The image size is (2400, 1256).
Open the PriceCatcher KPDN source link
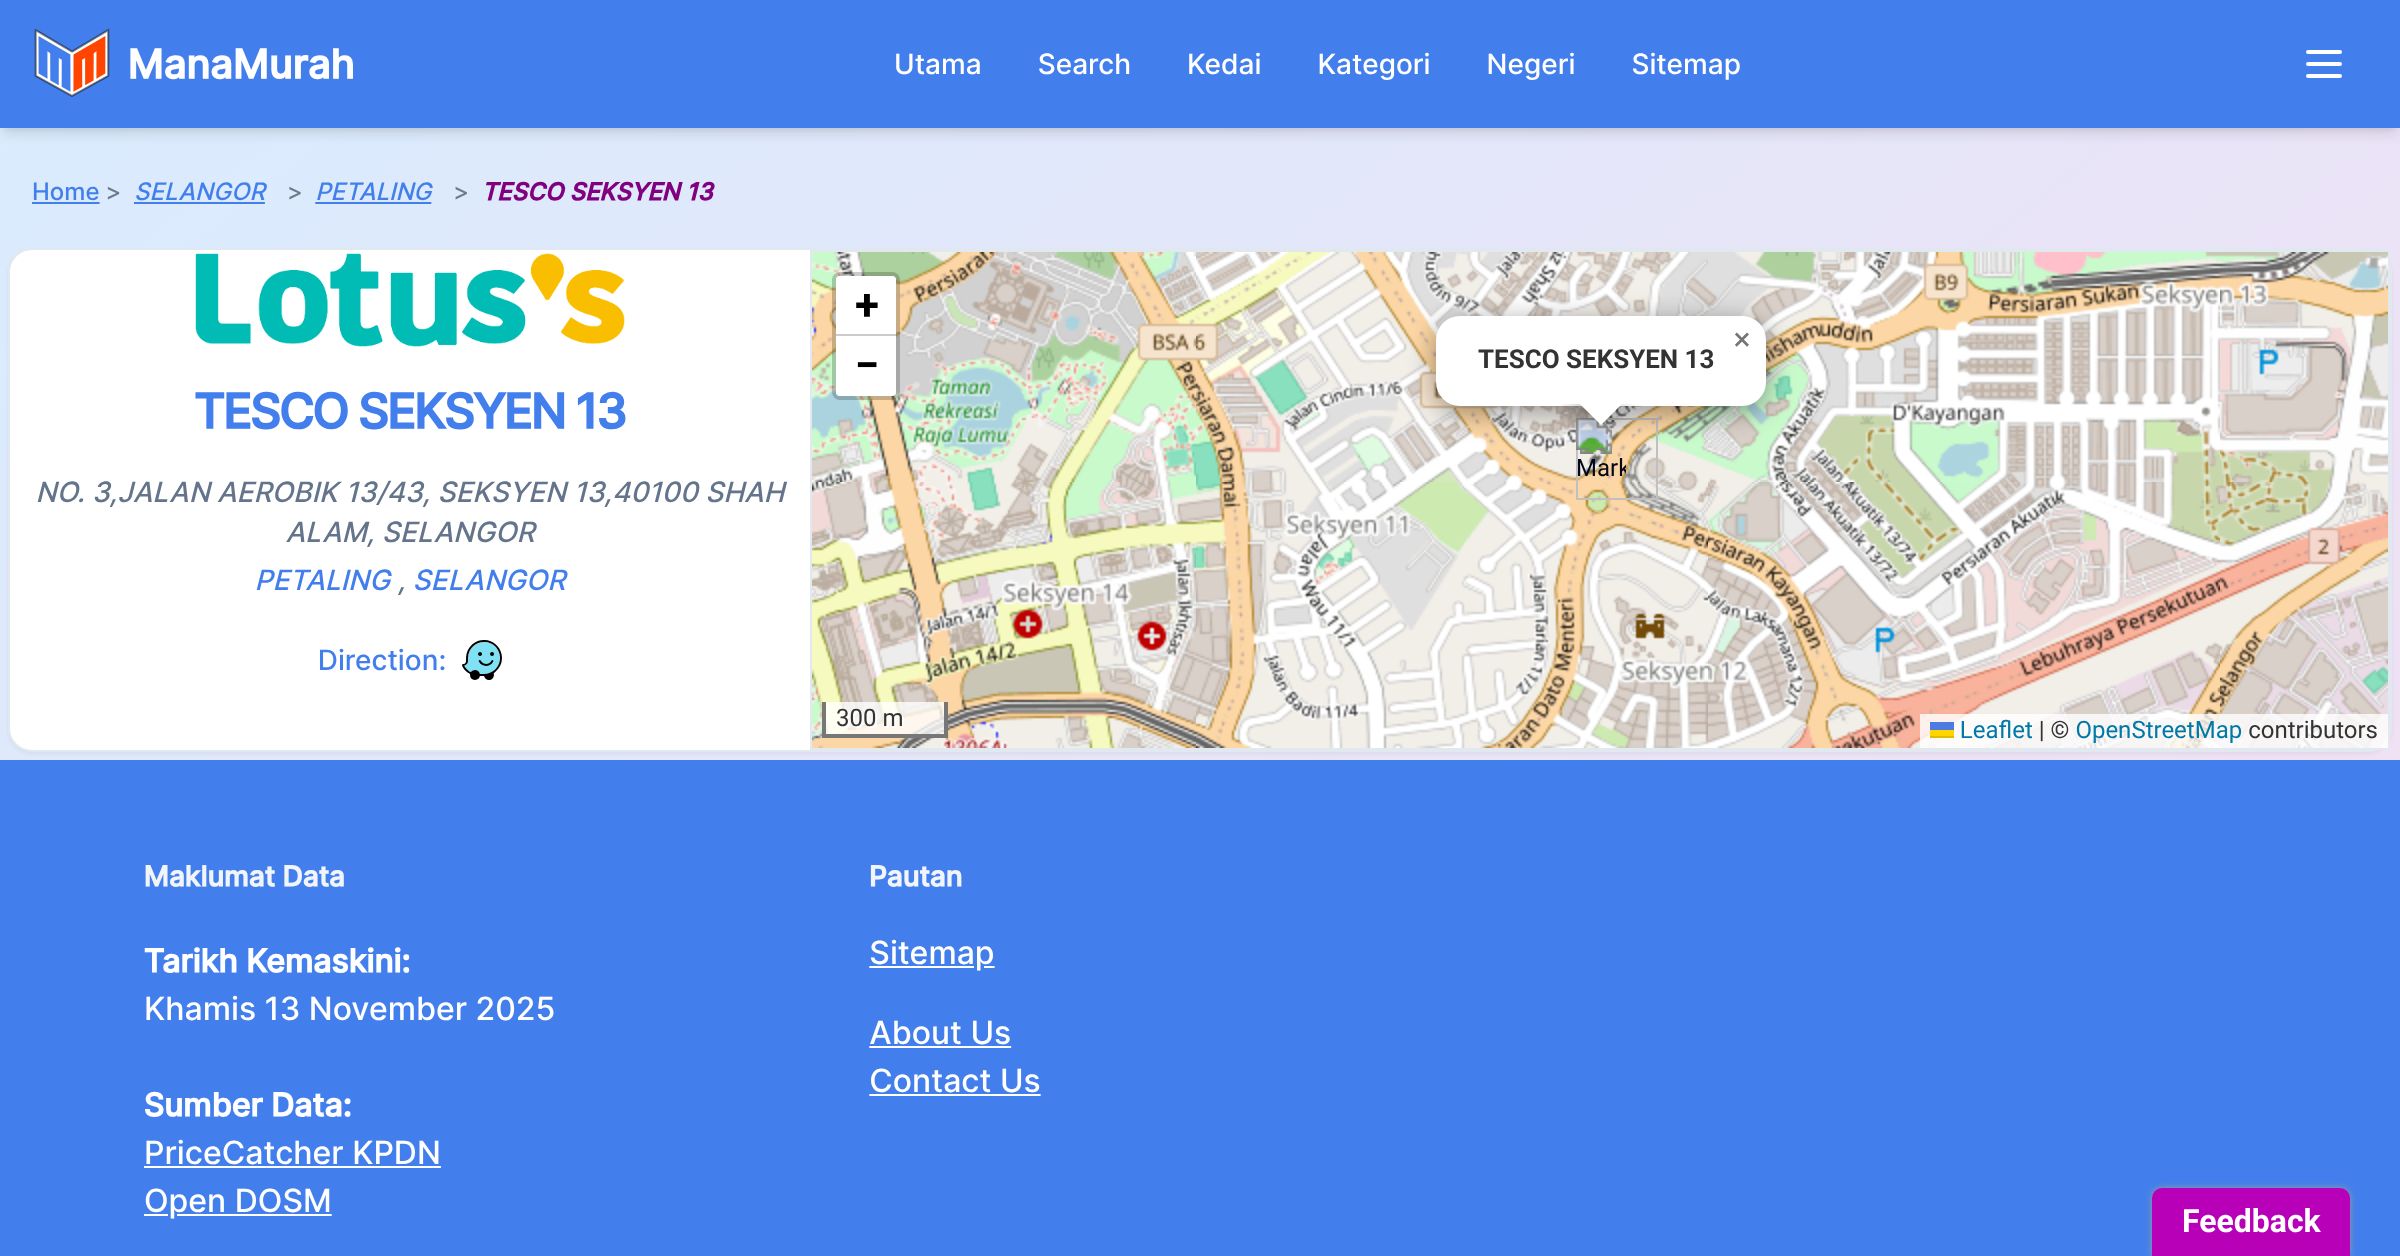pos(292,1153)
